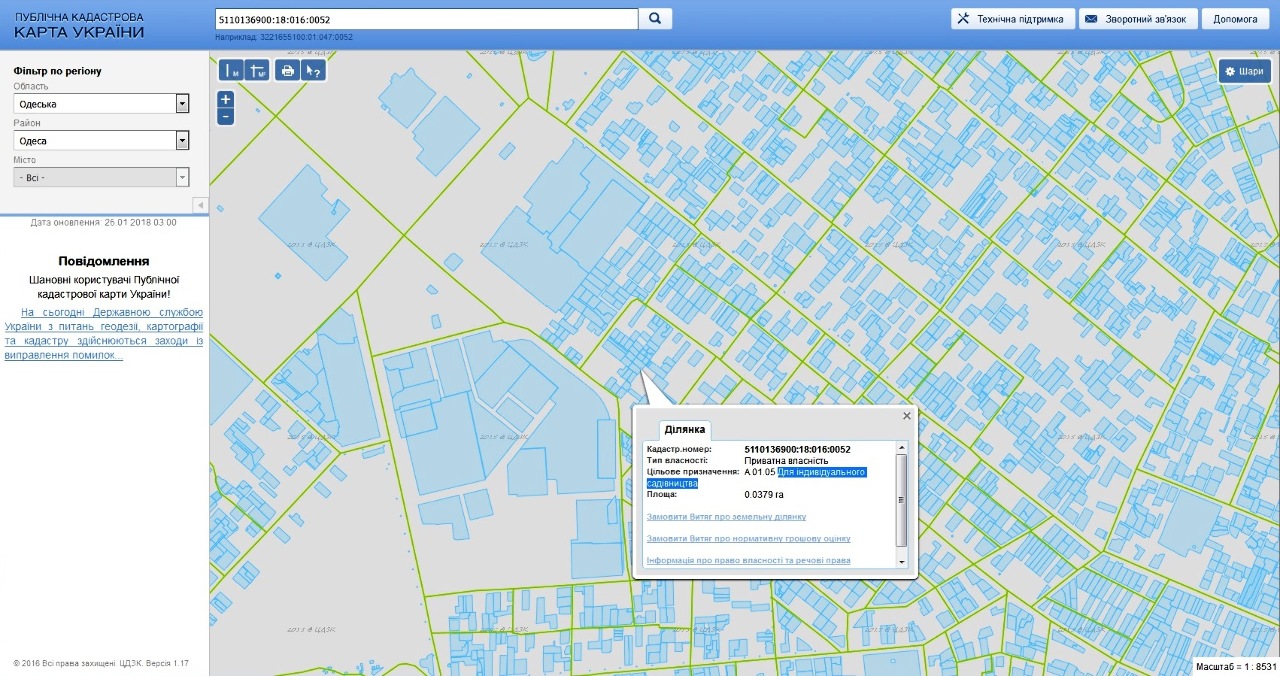Click the Дата оновлення timestamp
This screenshot has width=1280, height=676.
(x=104, y=222)
